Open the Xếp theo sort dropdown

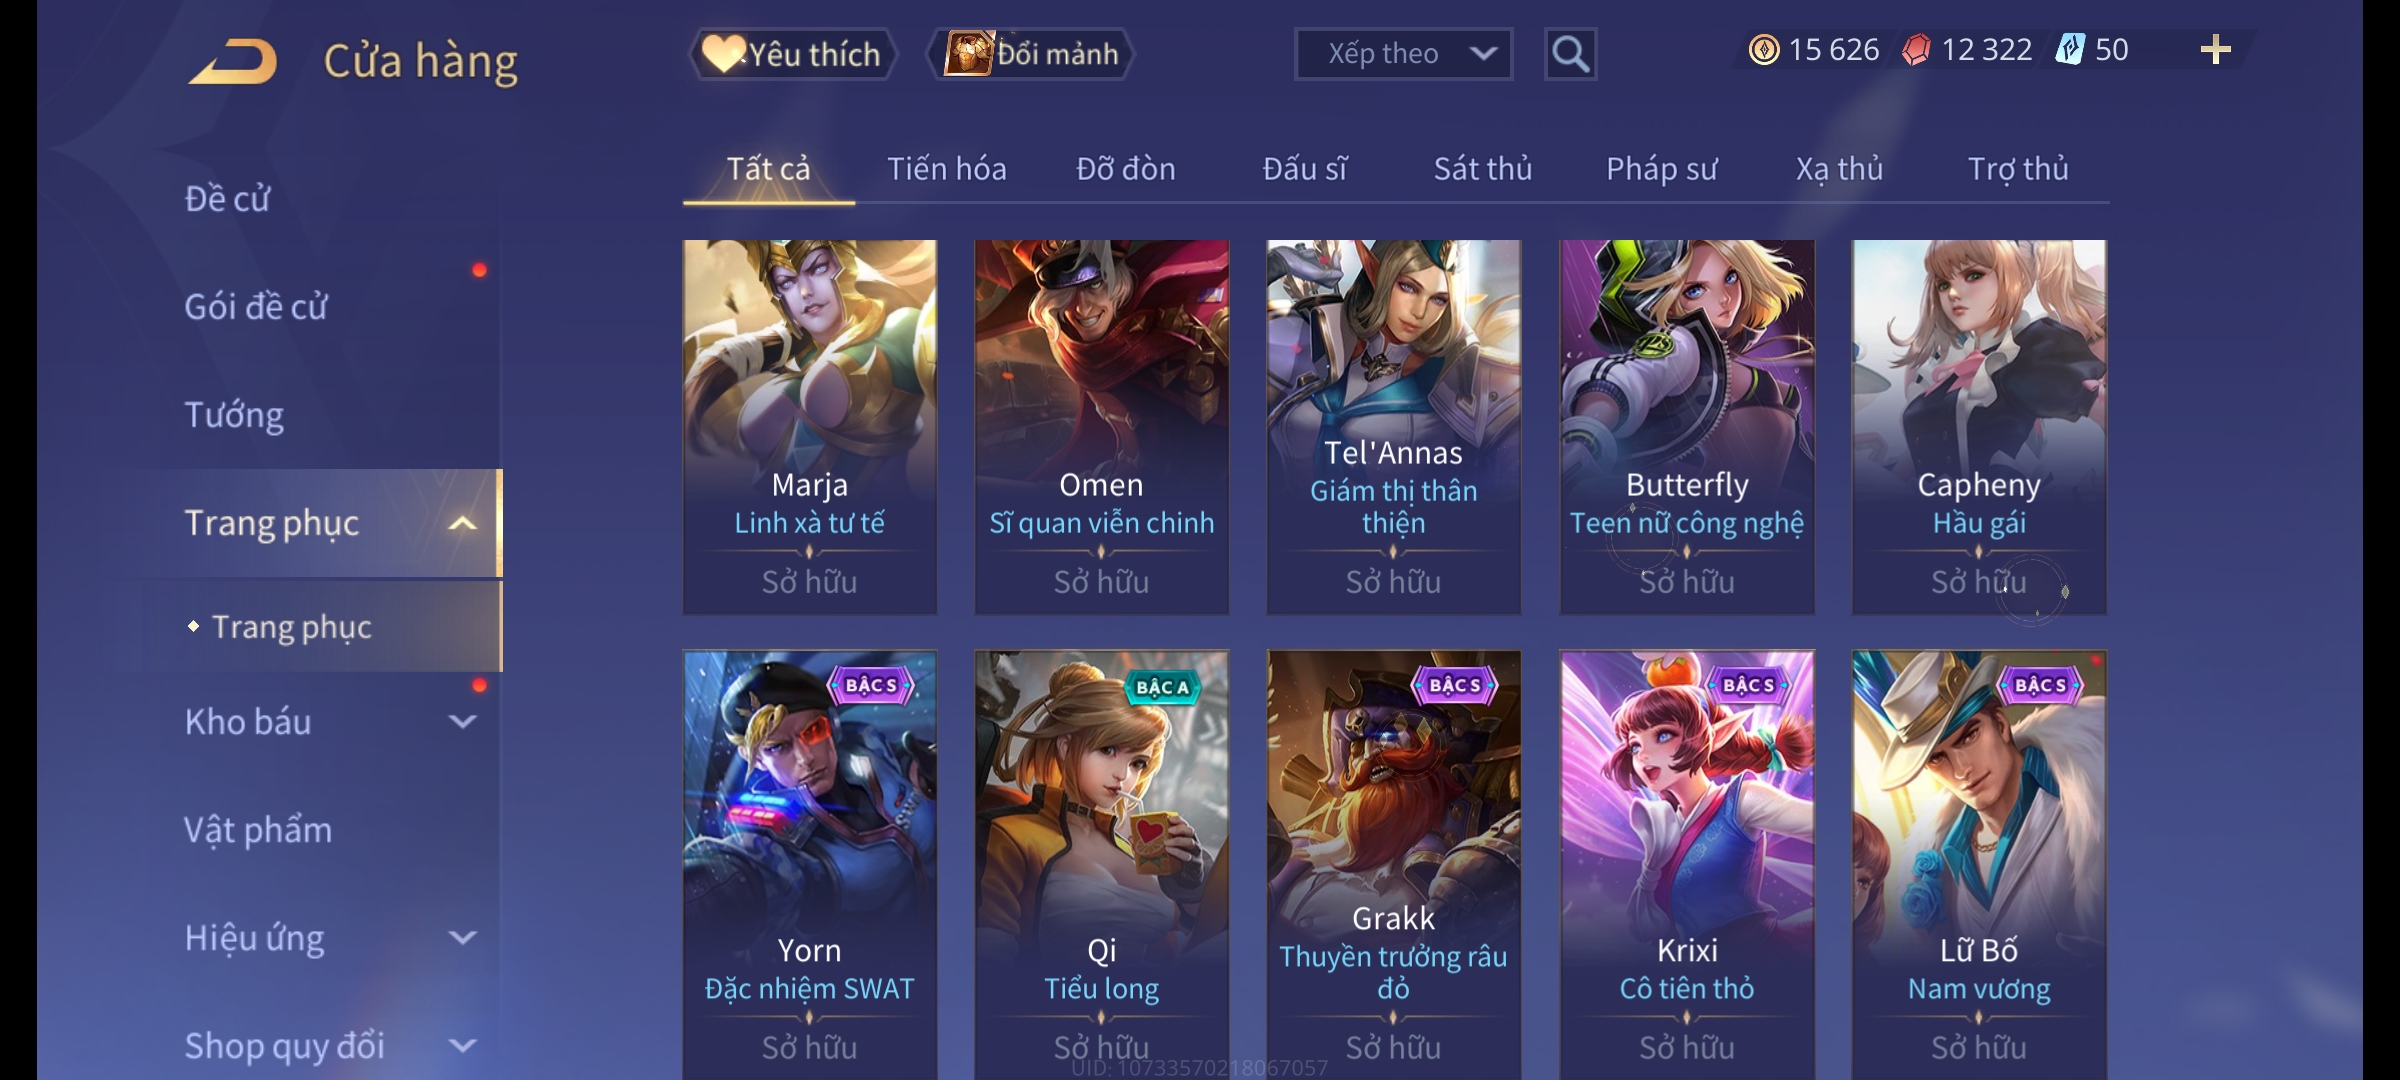[x=1403, y=54]
